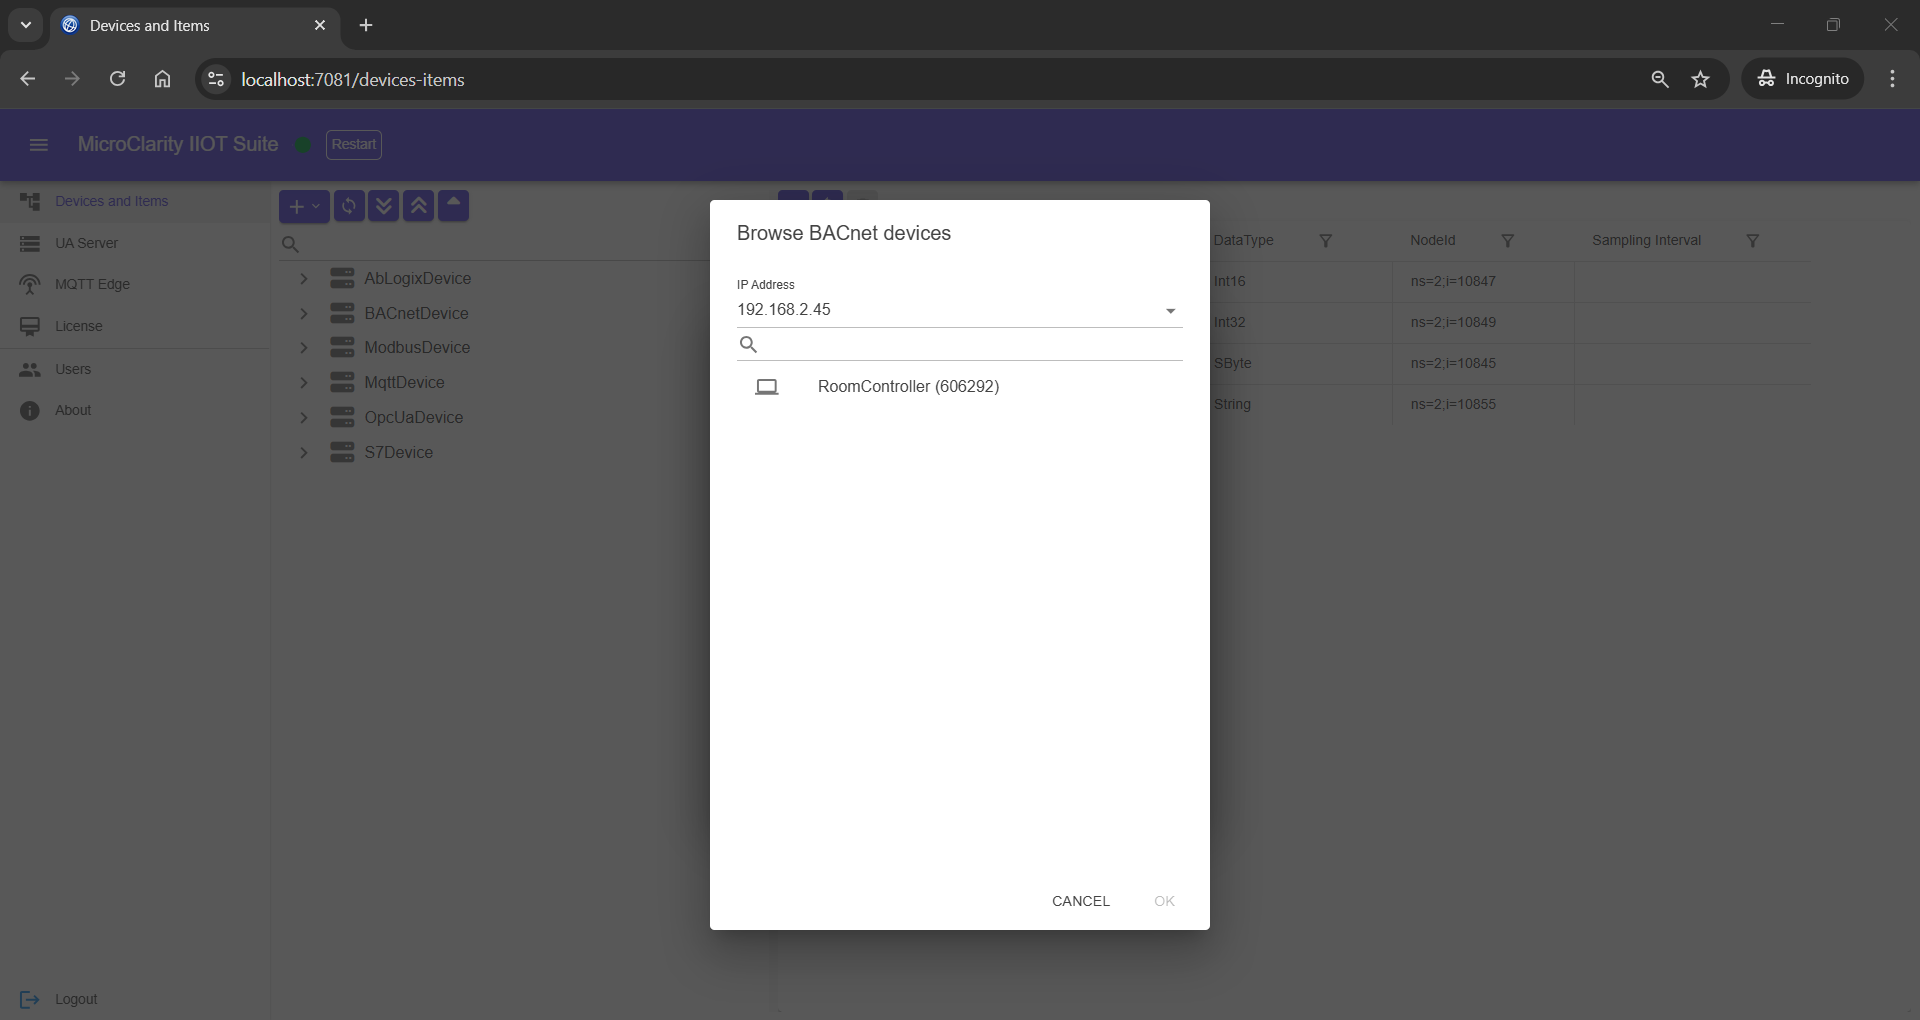The height and width of the screenshot is (1020, 1920).
Task: Select RoomController (606292) device
Action: tap(907, 387)
